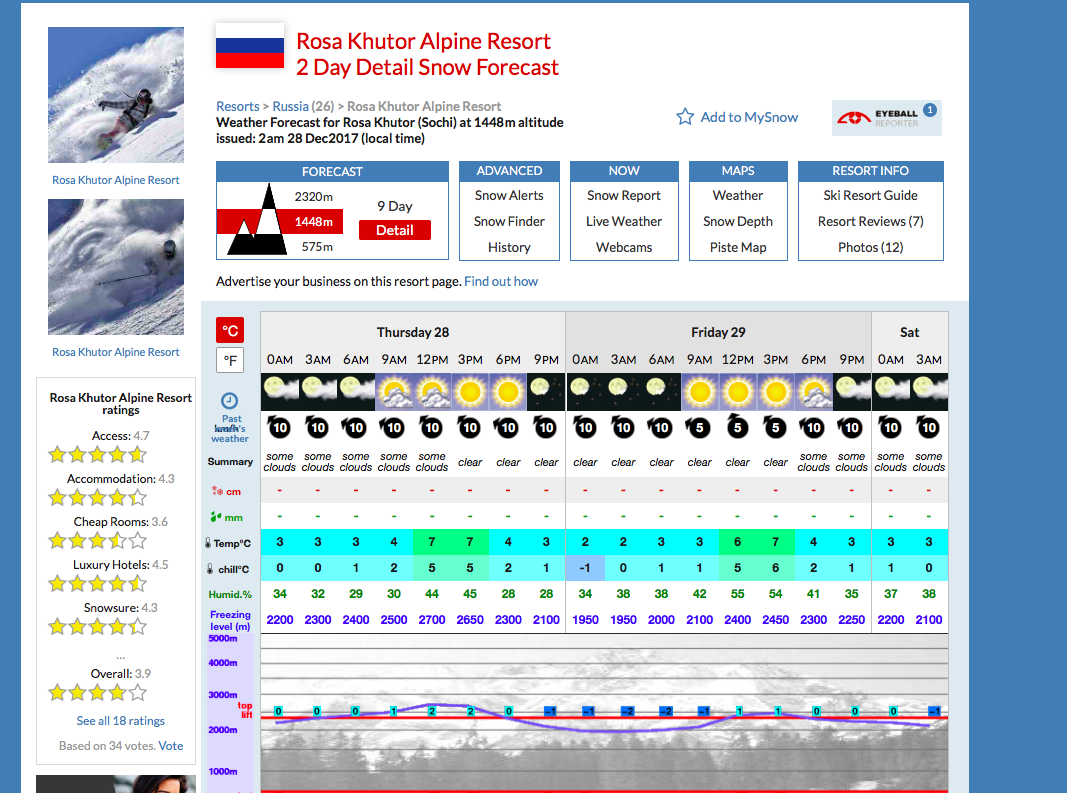Open the second skier photo thumbnail

[x=116, y=267]
